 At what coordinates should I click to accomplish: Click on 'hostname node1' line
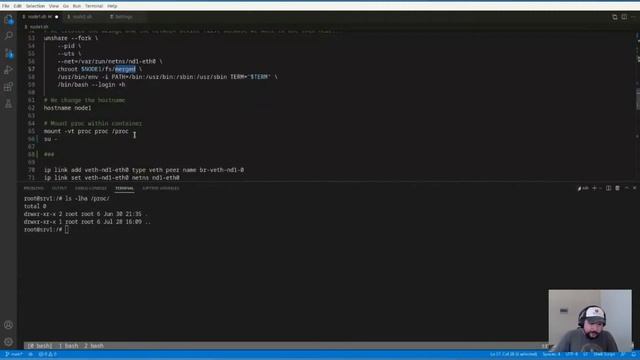click(x=67, y=108)
